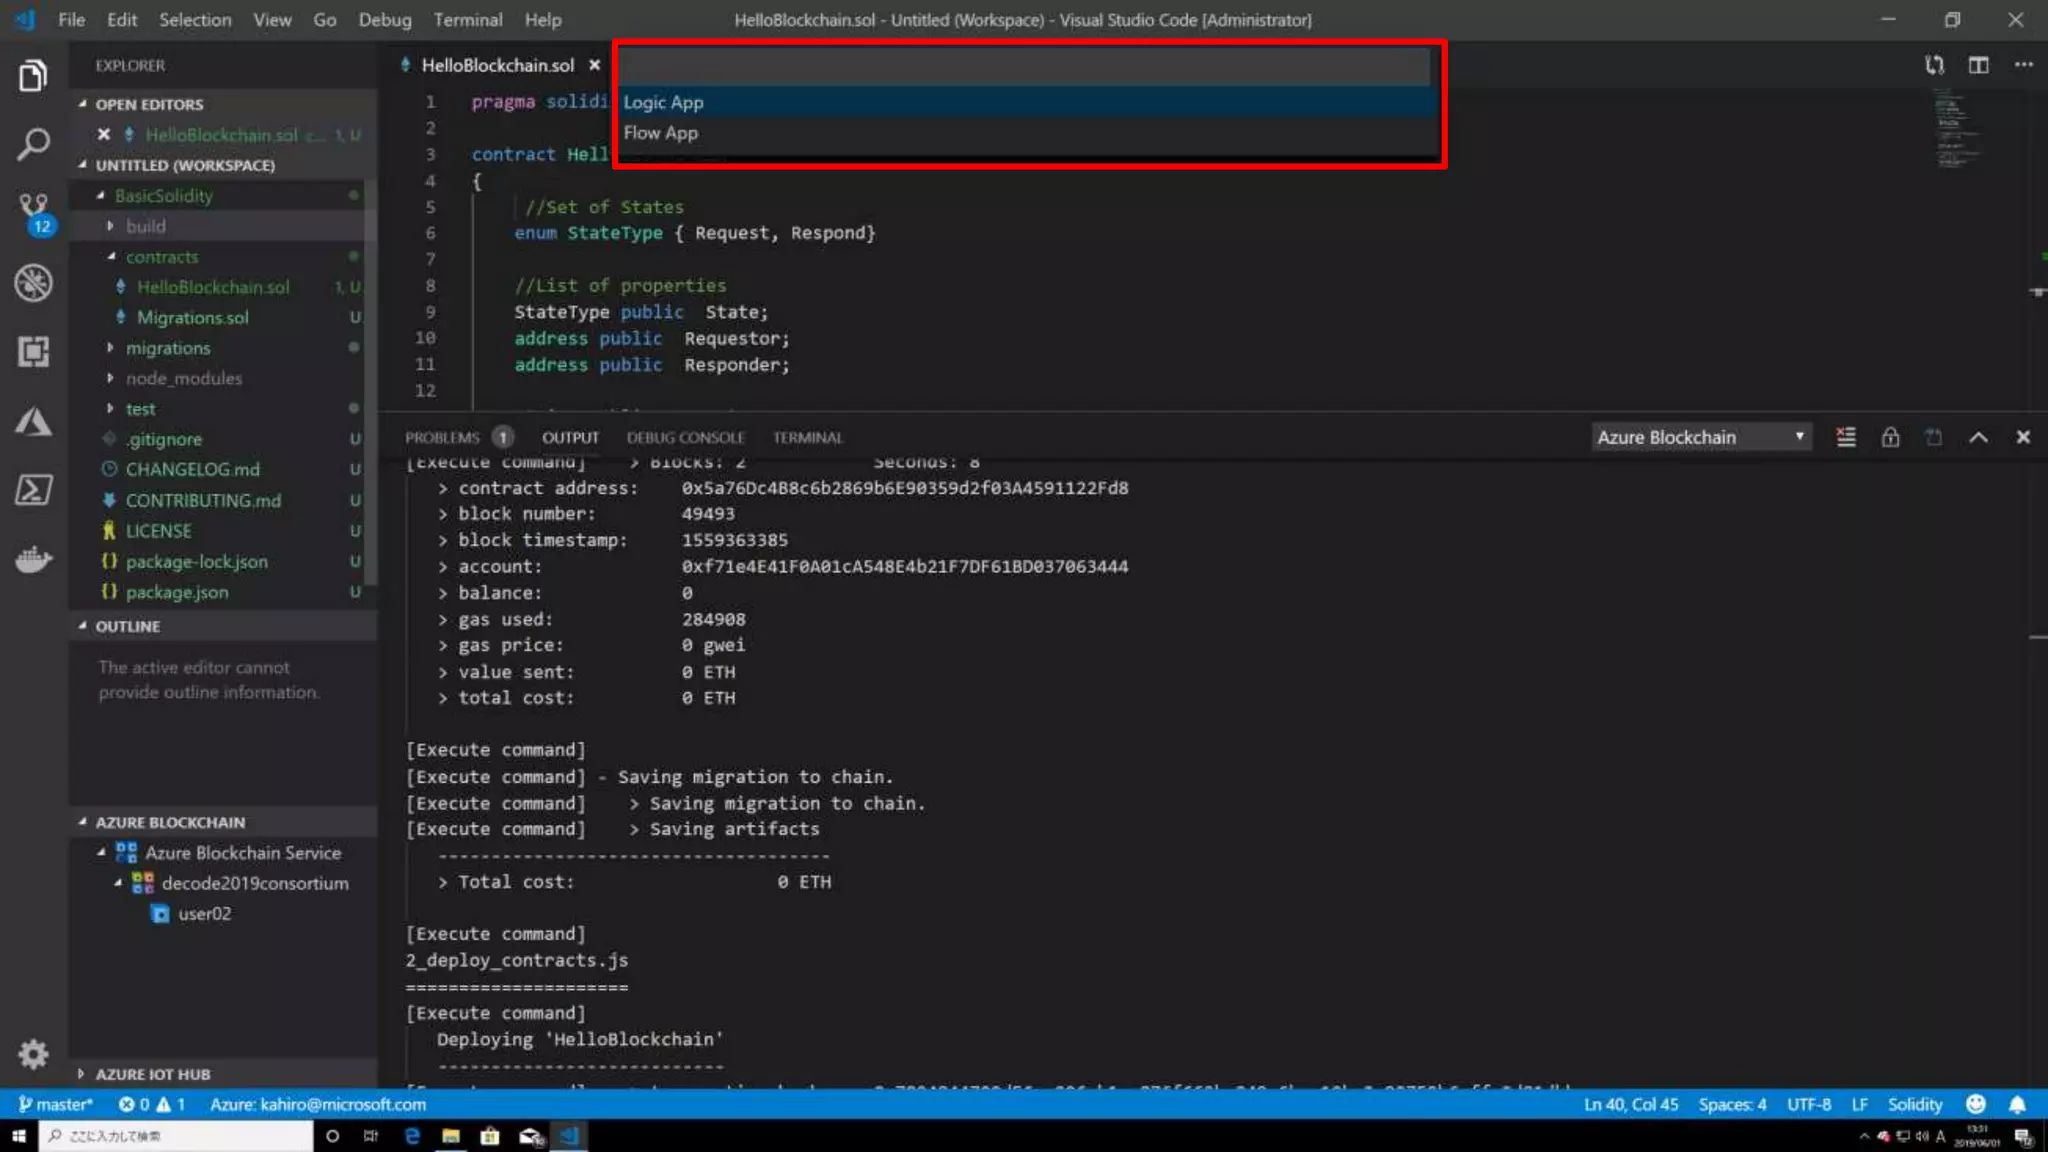Screen dimensions: 2048x1152
Task: Open the Docker view icon
Action: coord(33,559)
